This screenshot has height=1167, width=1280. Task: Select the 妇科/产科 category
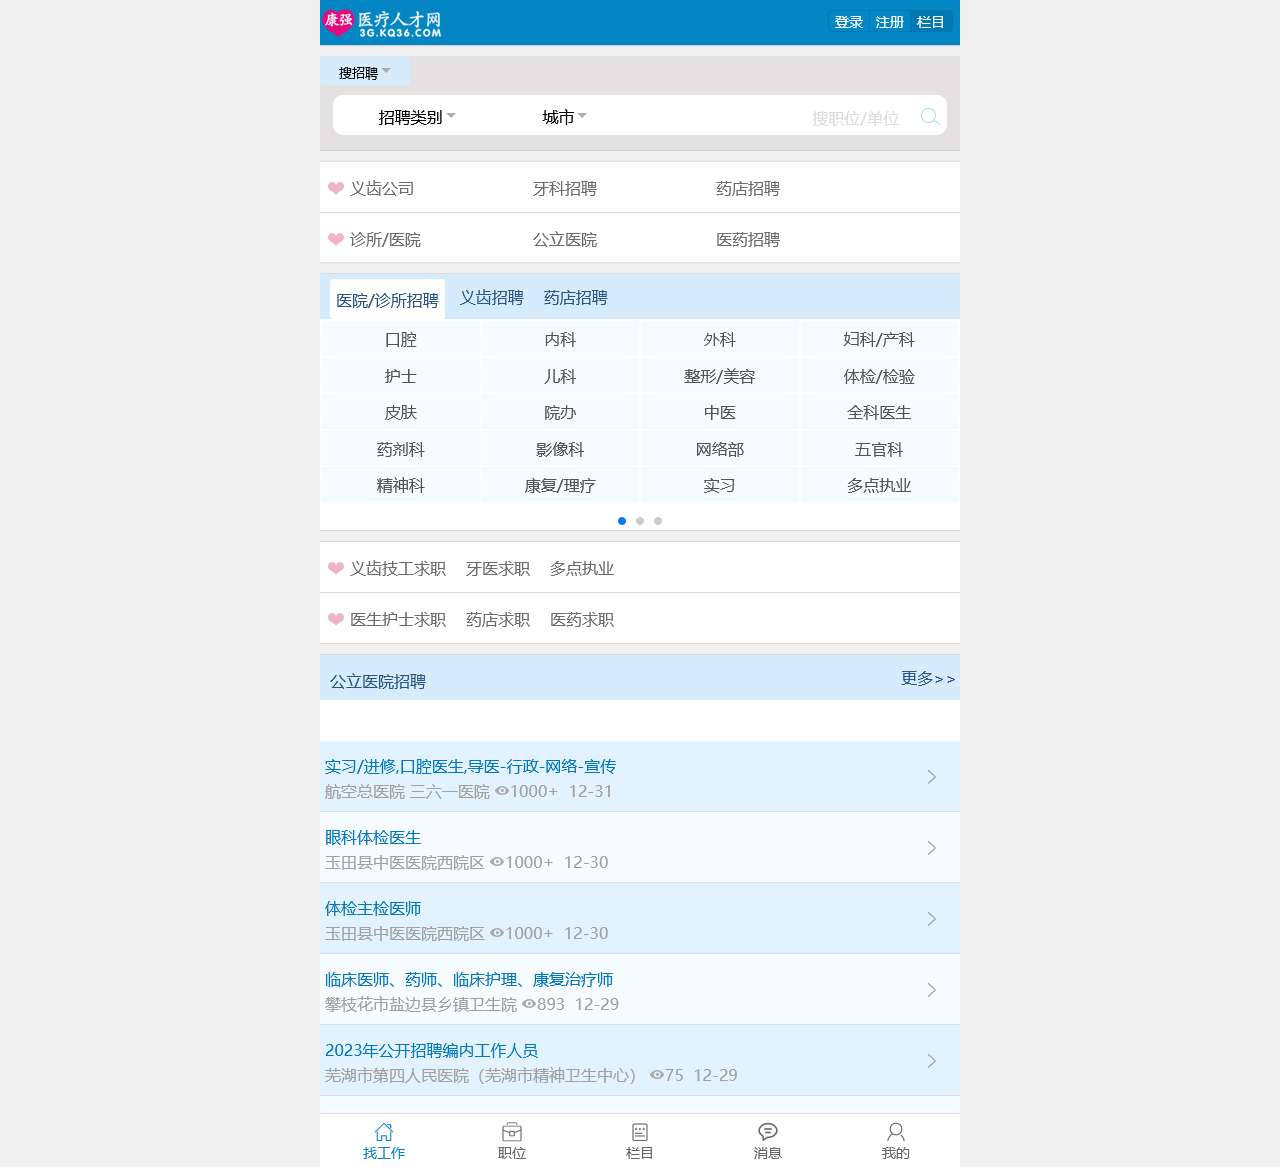point(879,340)
